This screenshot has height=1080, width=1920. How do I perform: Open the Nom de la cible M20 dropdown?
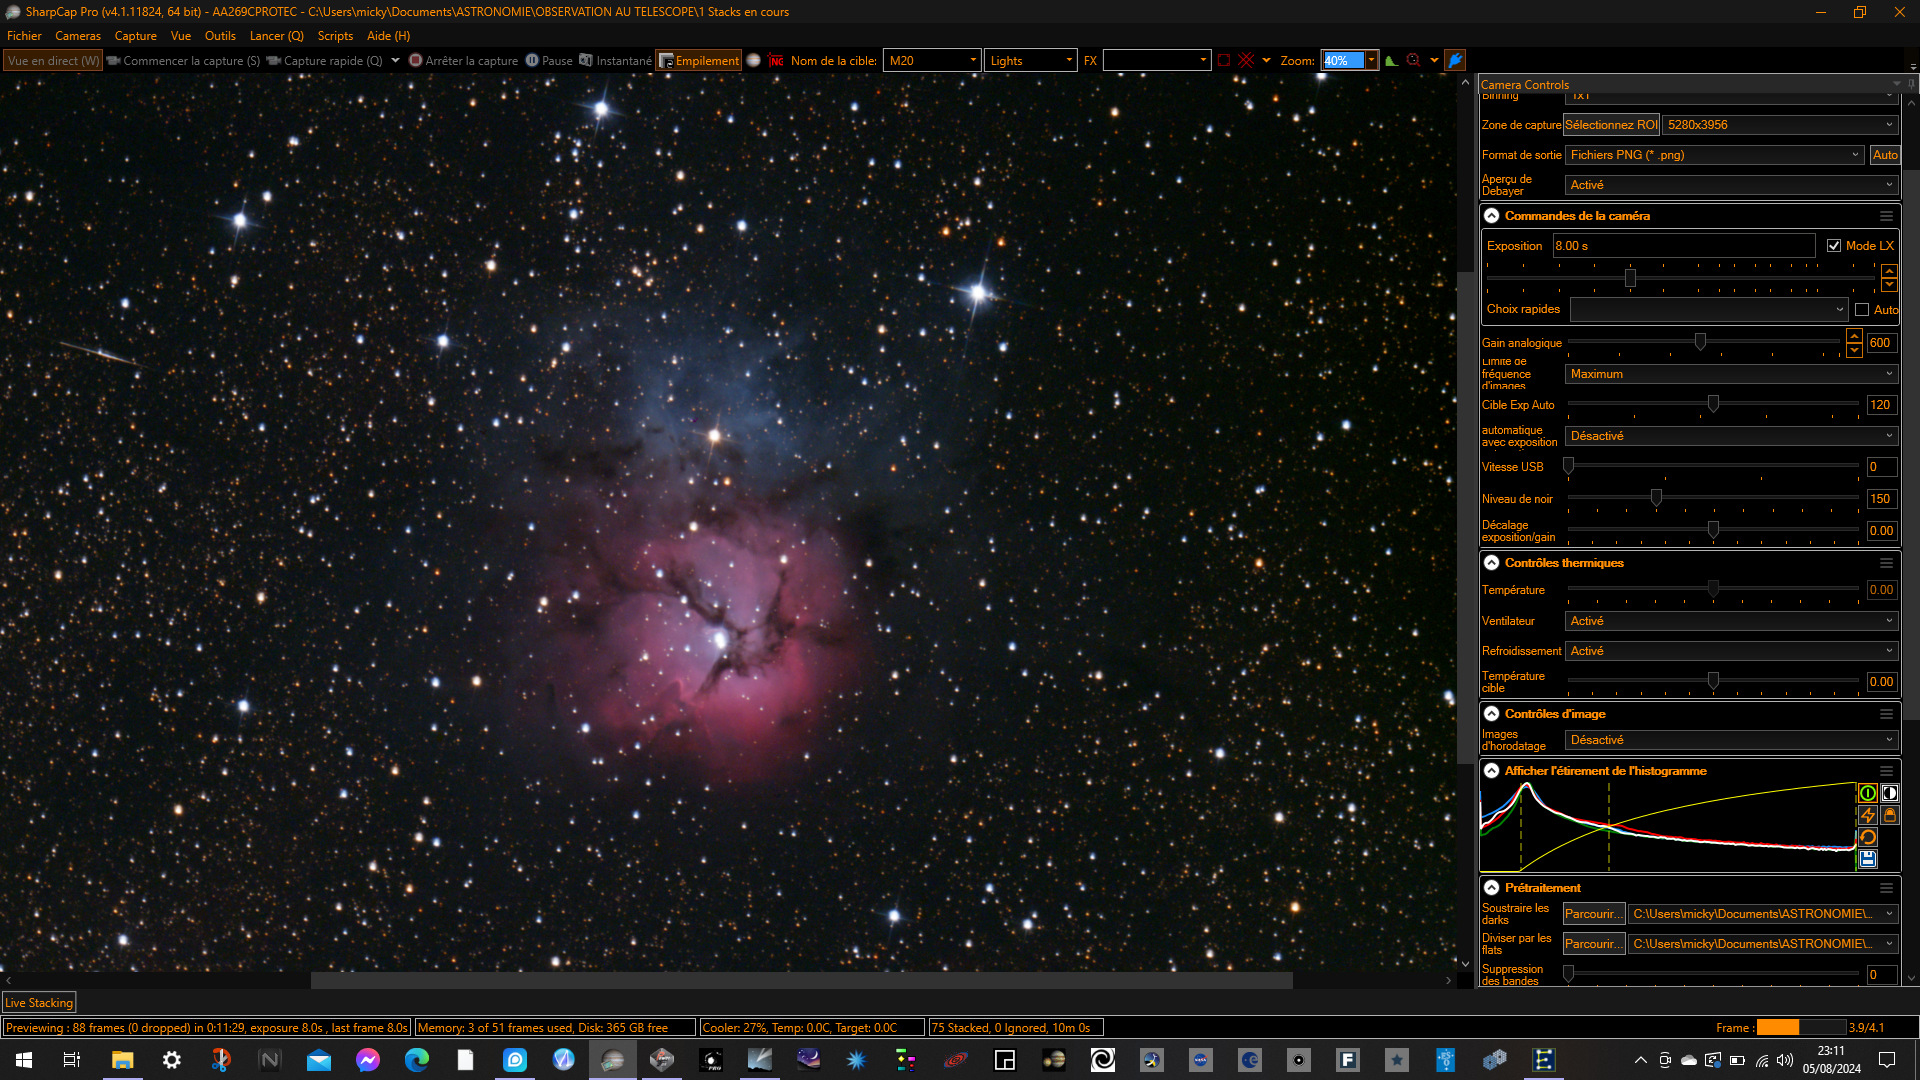[932, 61]
